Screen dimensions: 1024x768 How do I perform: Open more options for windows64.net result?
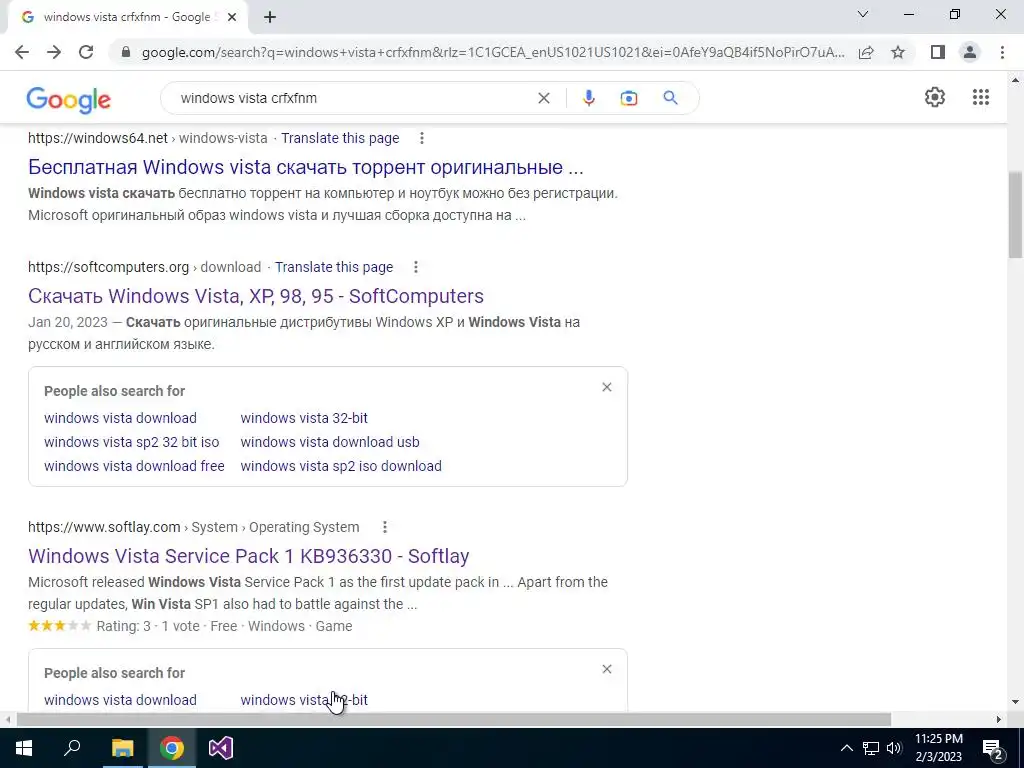(422, 138)
